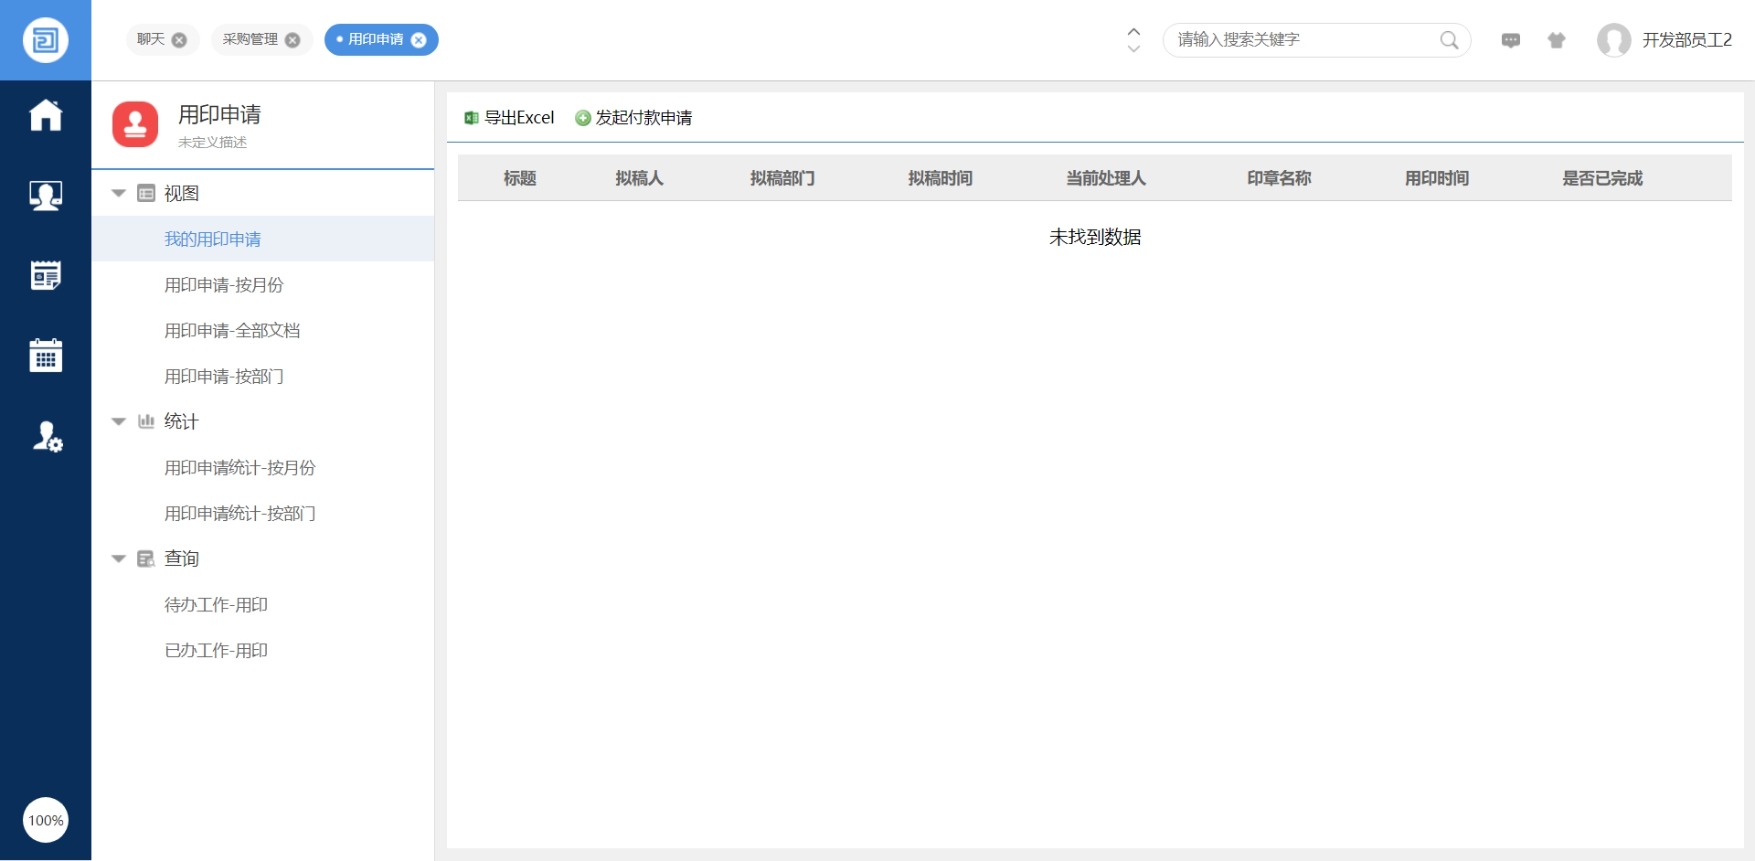Click the magnifier search icon
This screenshot has width=1755, height=861.
point(1449,40)
